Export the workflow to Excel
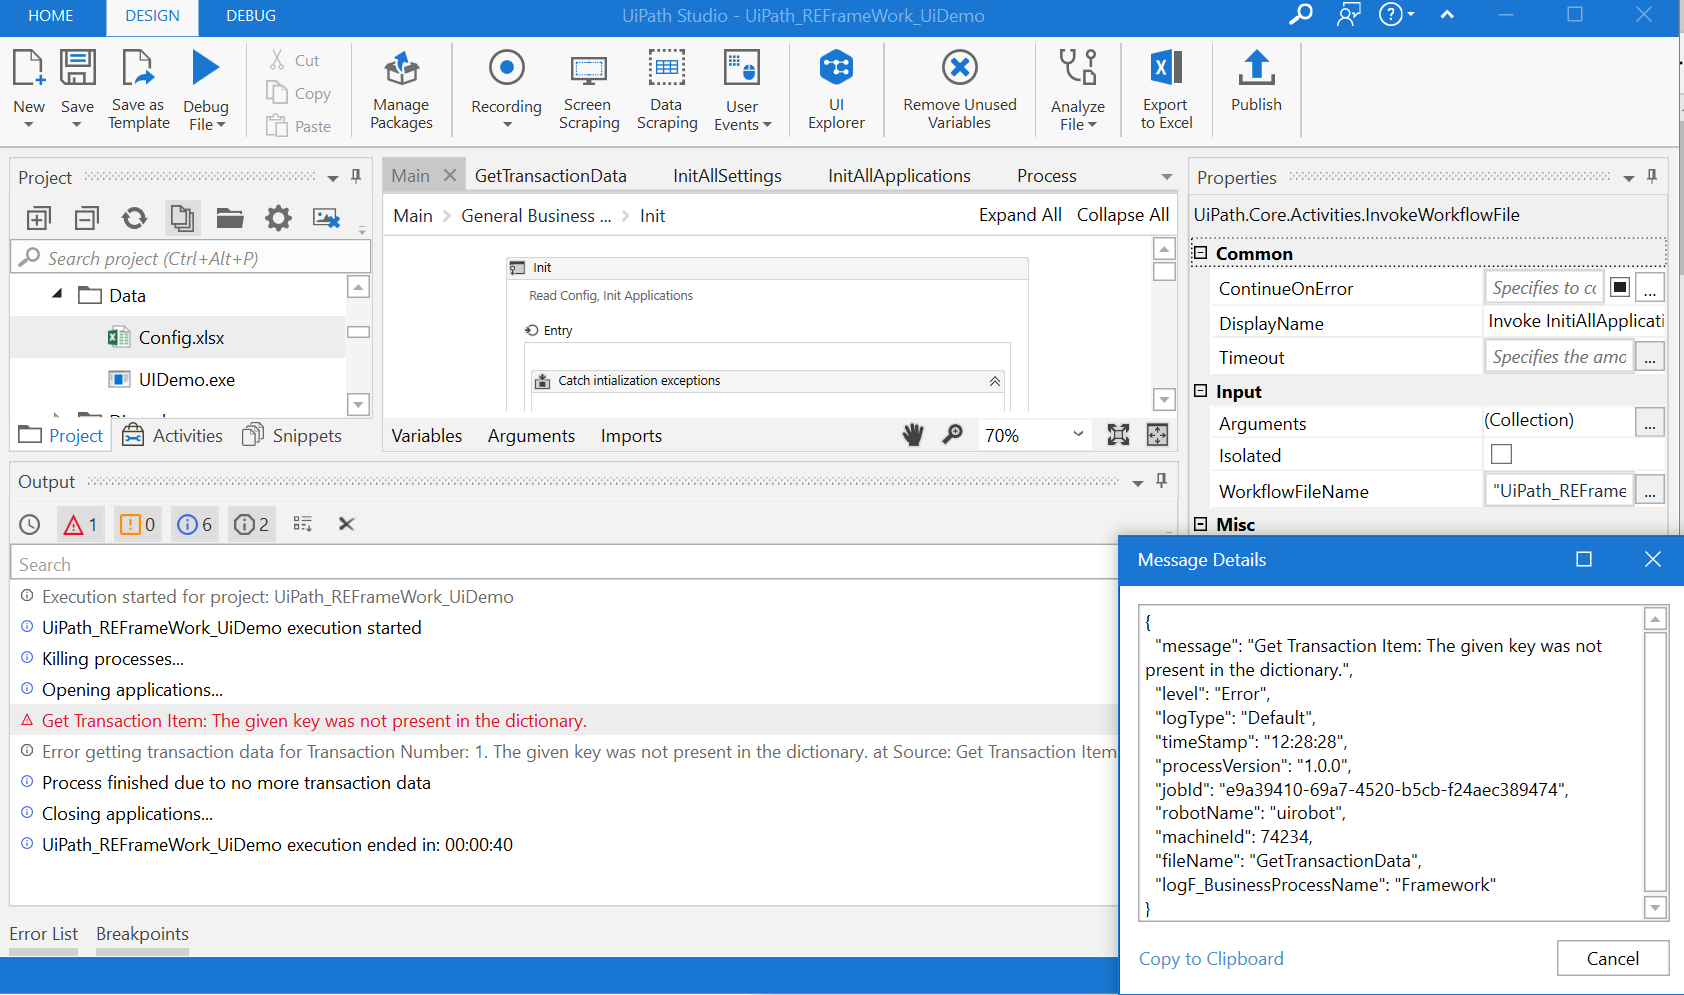1684x995 pixels. [x=1166, y=91]
